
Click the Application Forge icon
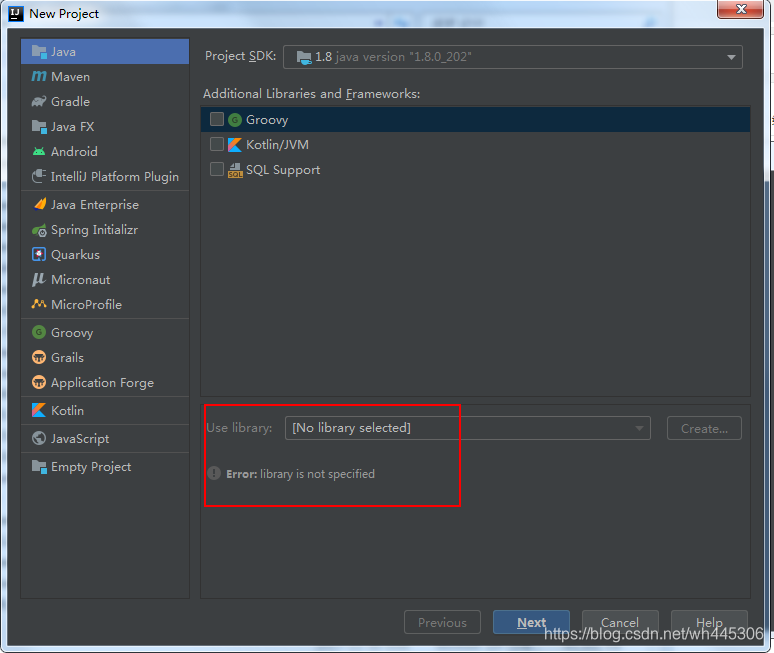click(39, 383)
